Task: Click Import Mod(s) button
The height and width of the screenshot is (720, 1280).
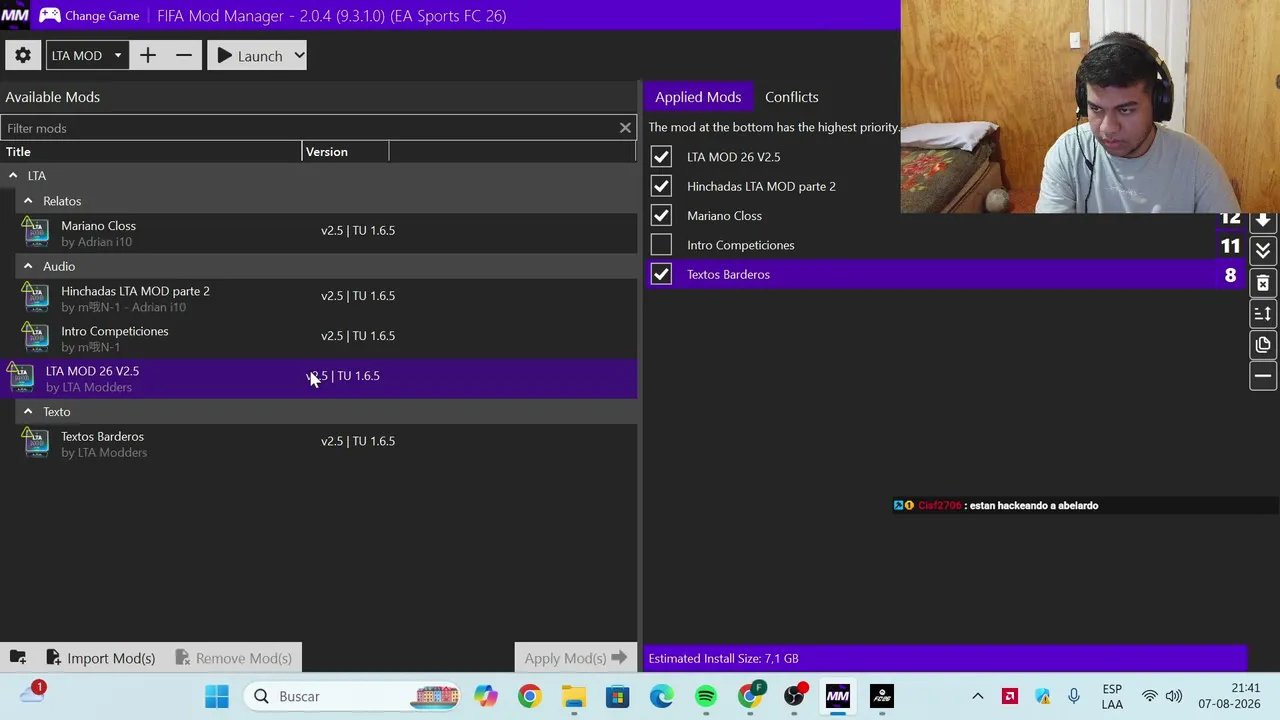Action: pyautogui.click(x=100, y=658)
